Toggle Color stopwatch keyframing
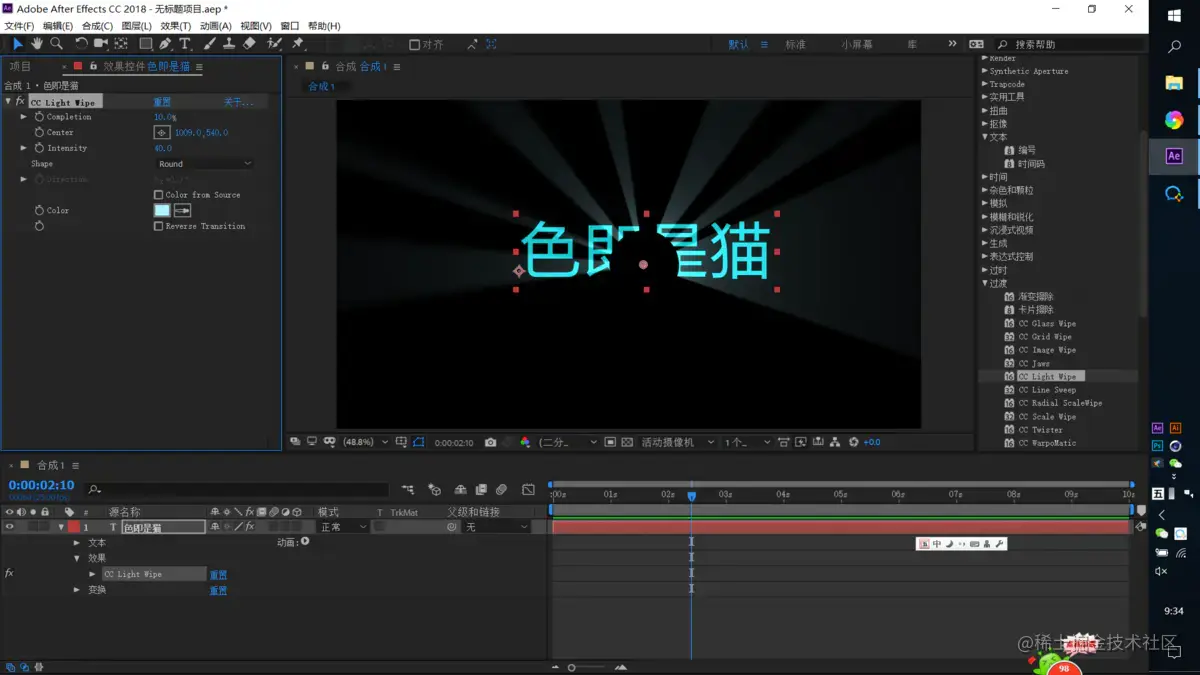 pos(39,210)
